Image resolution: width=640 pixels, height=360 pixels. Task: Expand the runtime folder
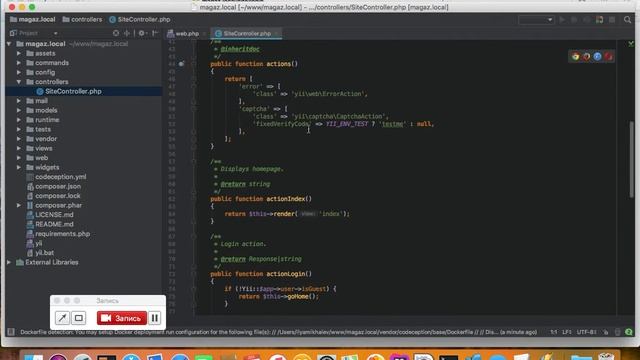click(x=19, y=120)
